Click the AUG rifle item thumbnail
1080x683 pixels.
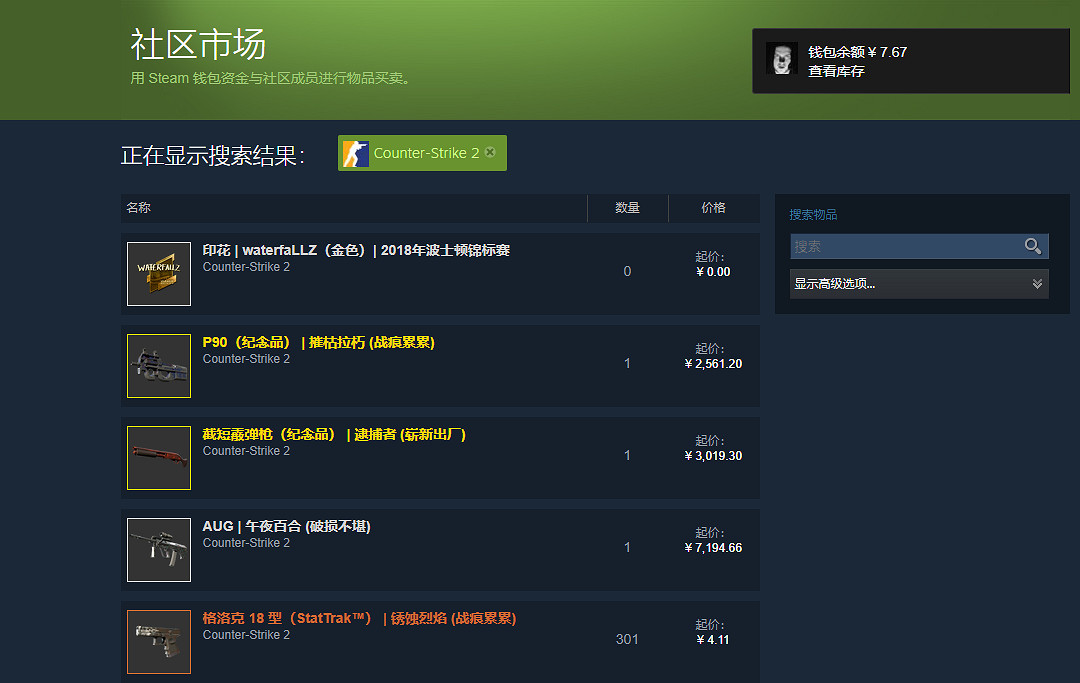(x=159, y=550)
